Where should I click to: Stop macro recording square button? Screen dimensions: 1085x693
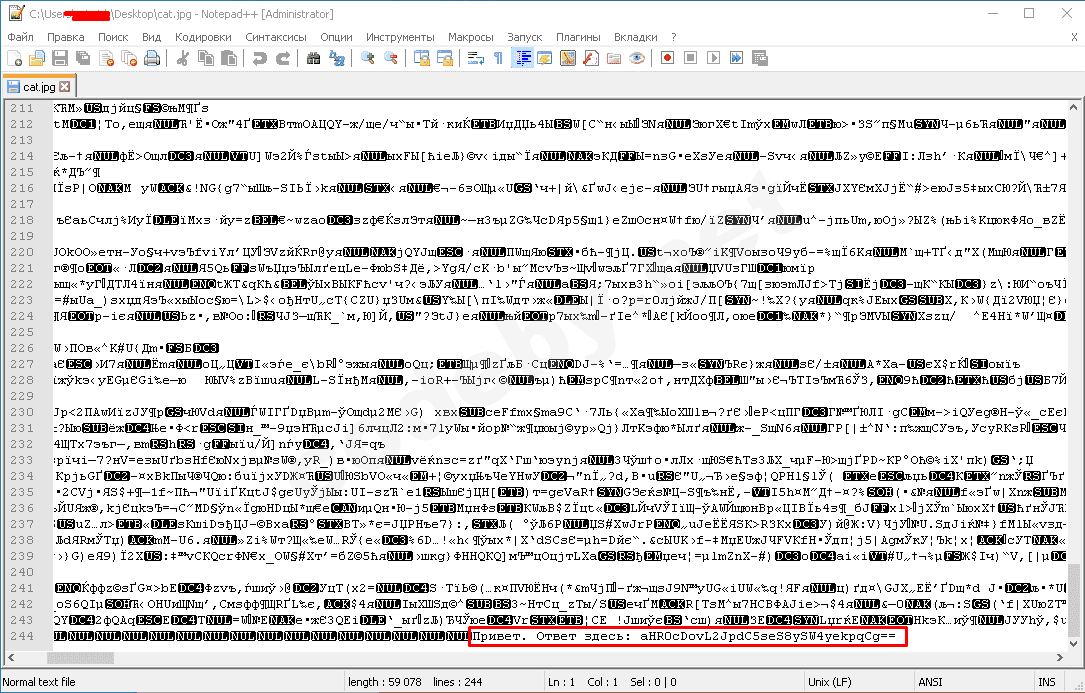[690, 58]
